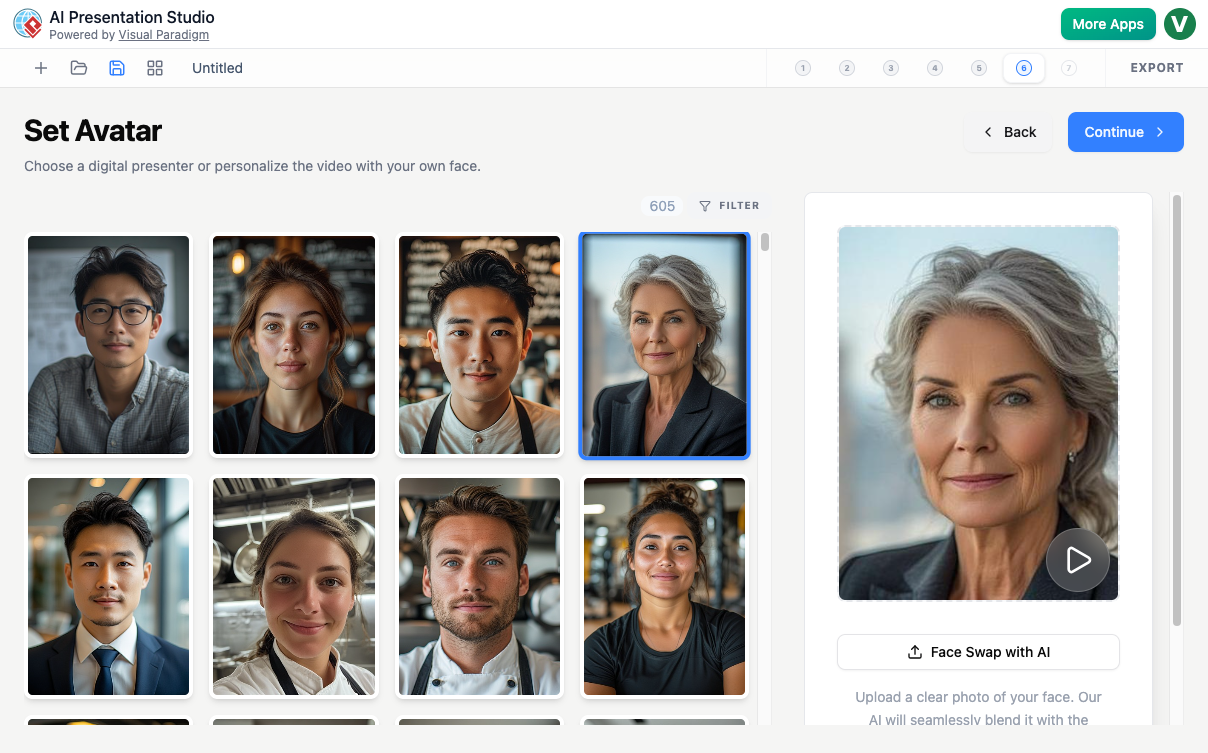1208x753 pixels.
Task: Click the avatar list scrollbar
Action: [x=765, y=242]
